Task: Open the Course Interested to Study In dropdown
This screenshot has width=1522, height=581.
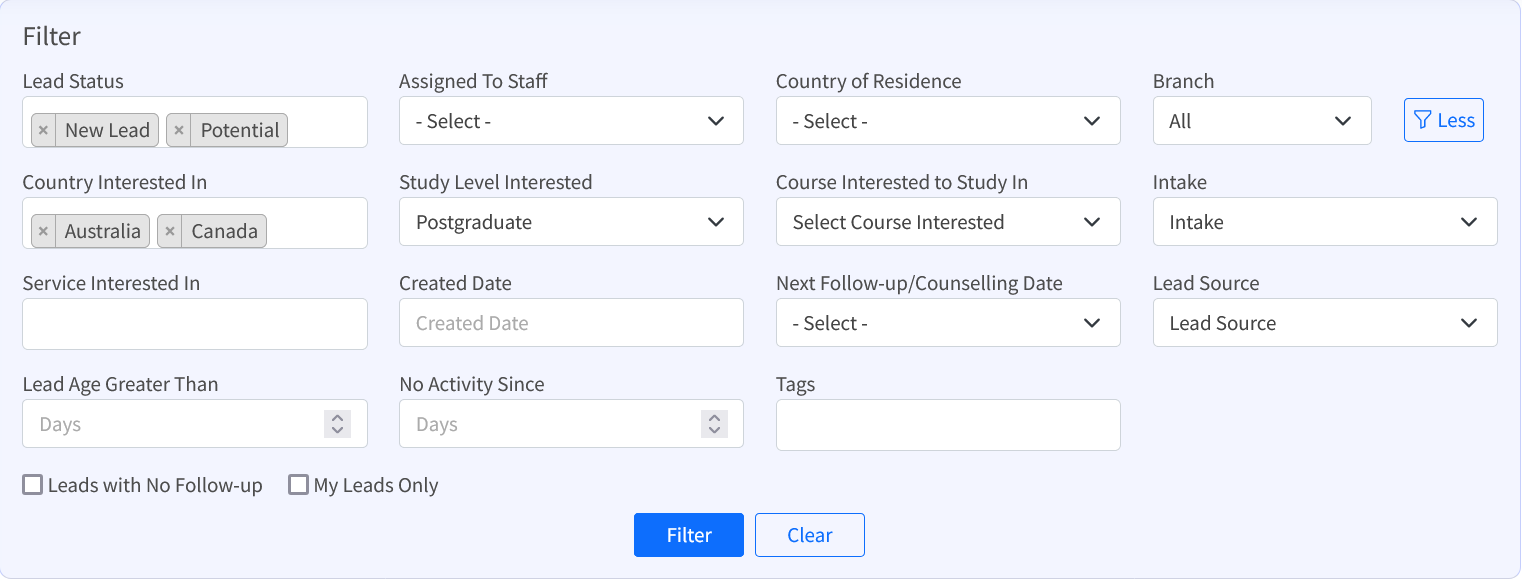Action: 948,222
